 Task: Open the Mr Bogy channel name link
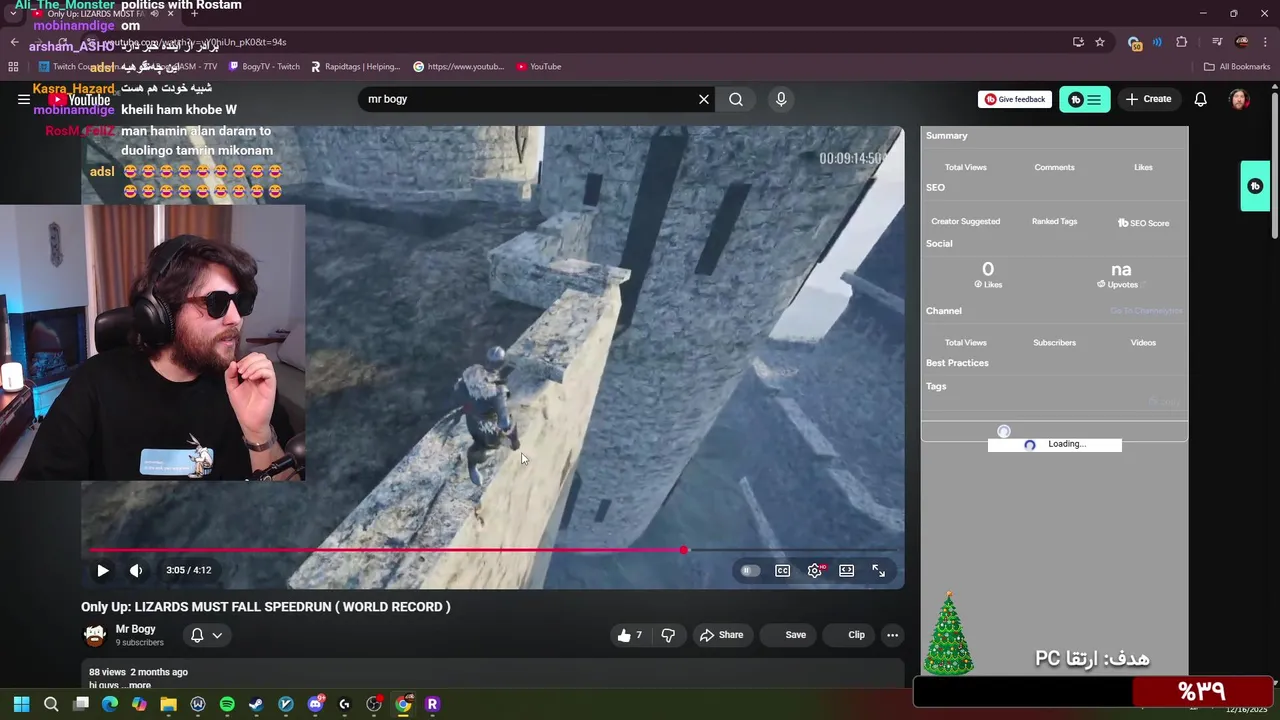tap(135, 629)
